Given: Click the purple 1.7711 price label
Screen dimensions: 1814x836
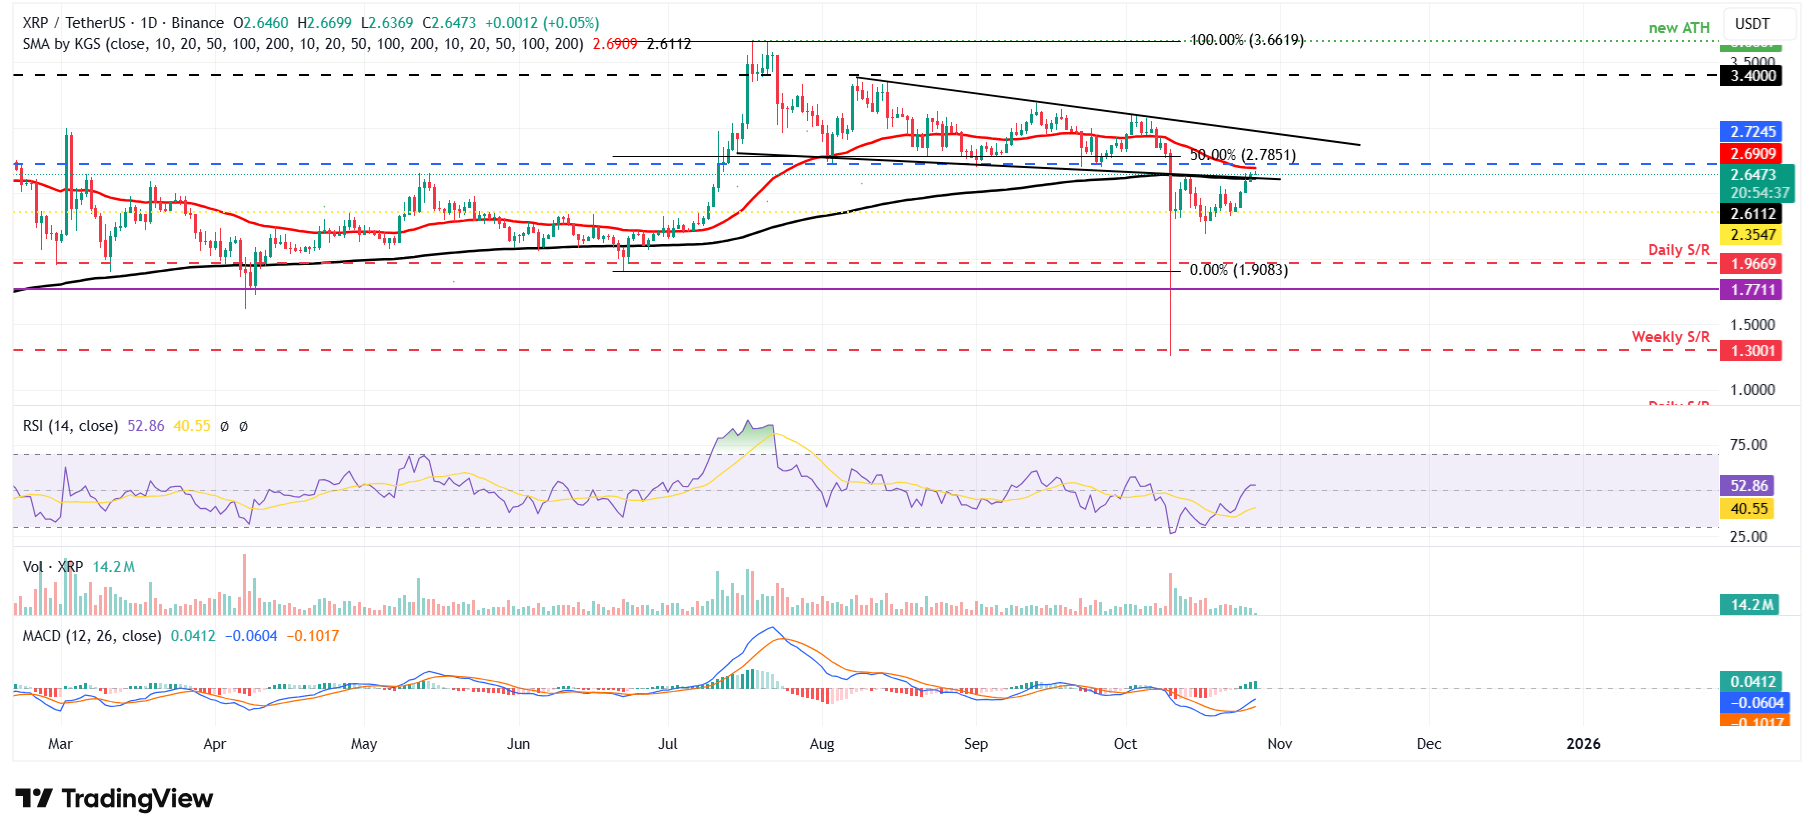Looking at the screenshot, I should pyautogui.click(x=1752, y=290).
